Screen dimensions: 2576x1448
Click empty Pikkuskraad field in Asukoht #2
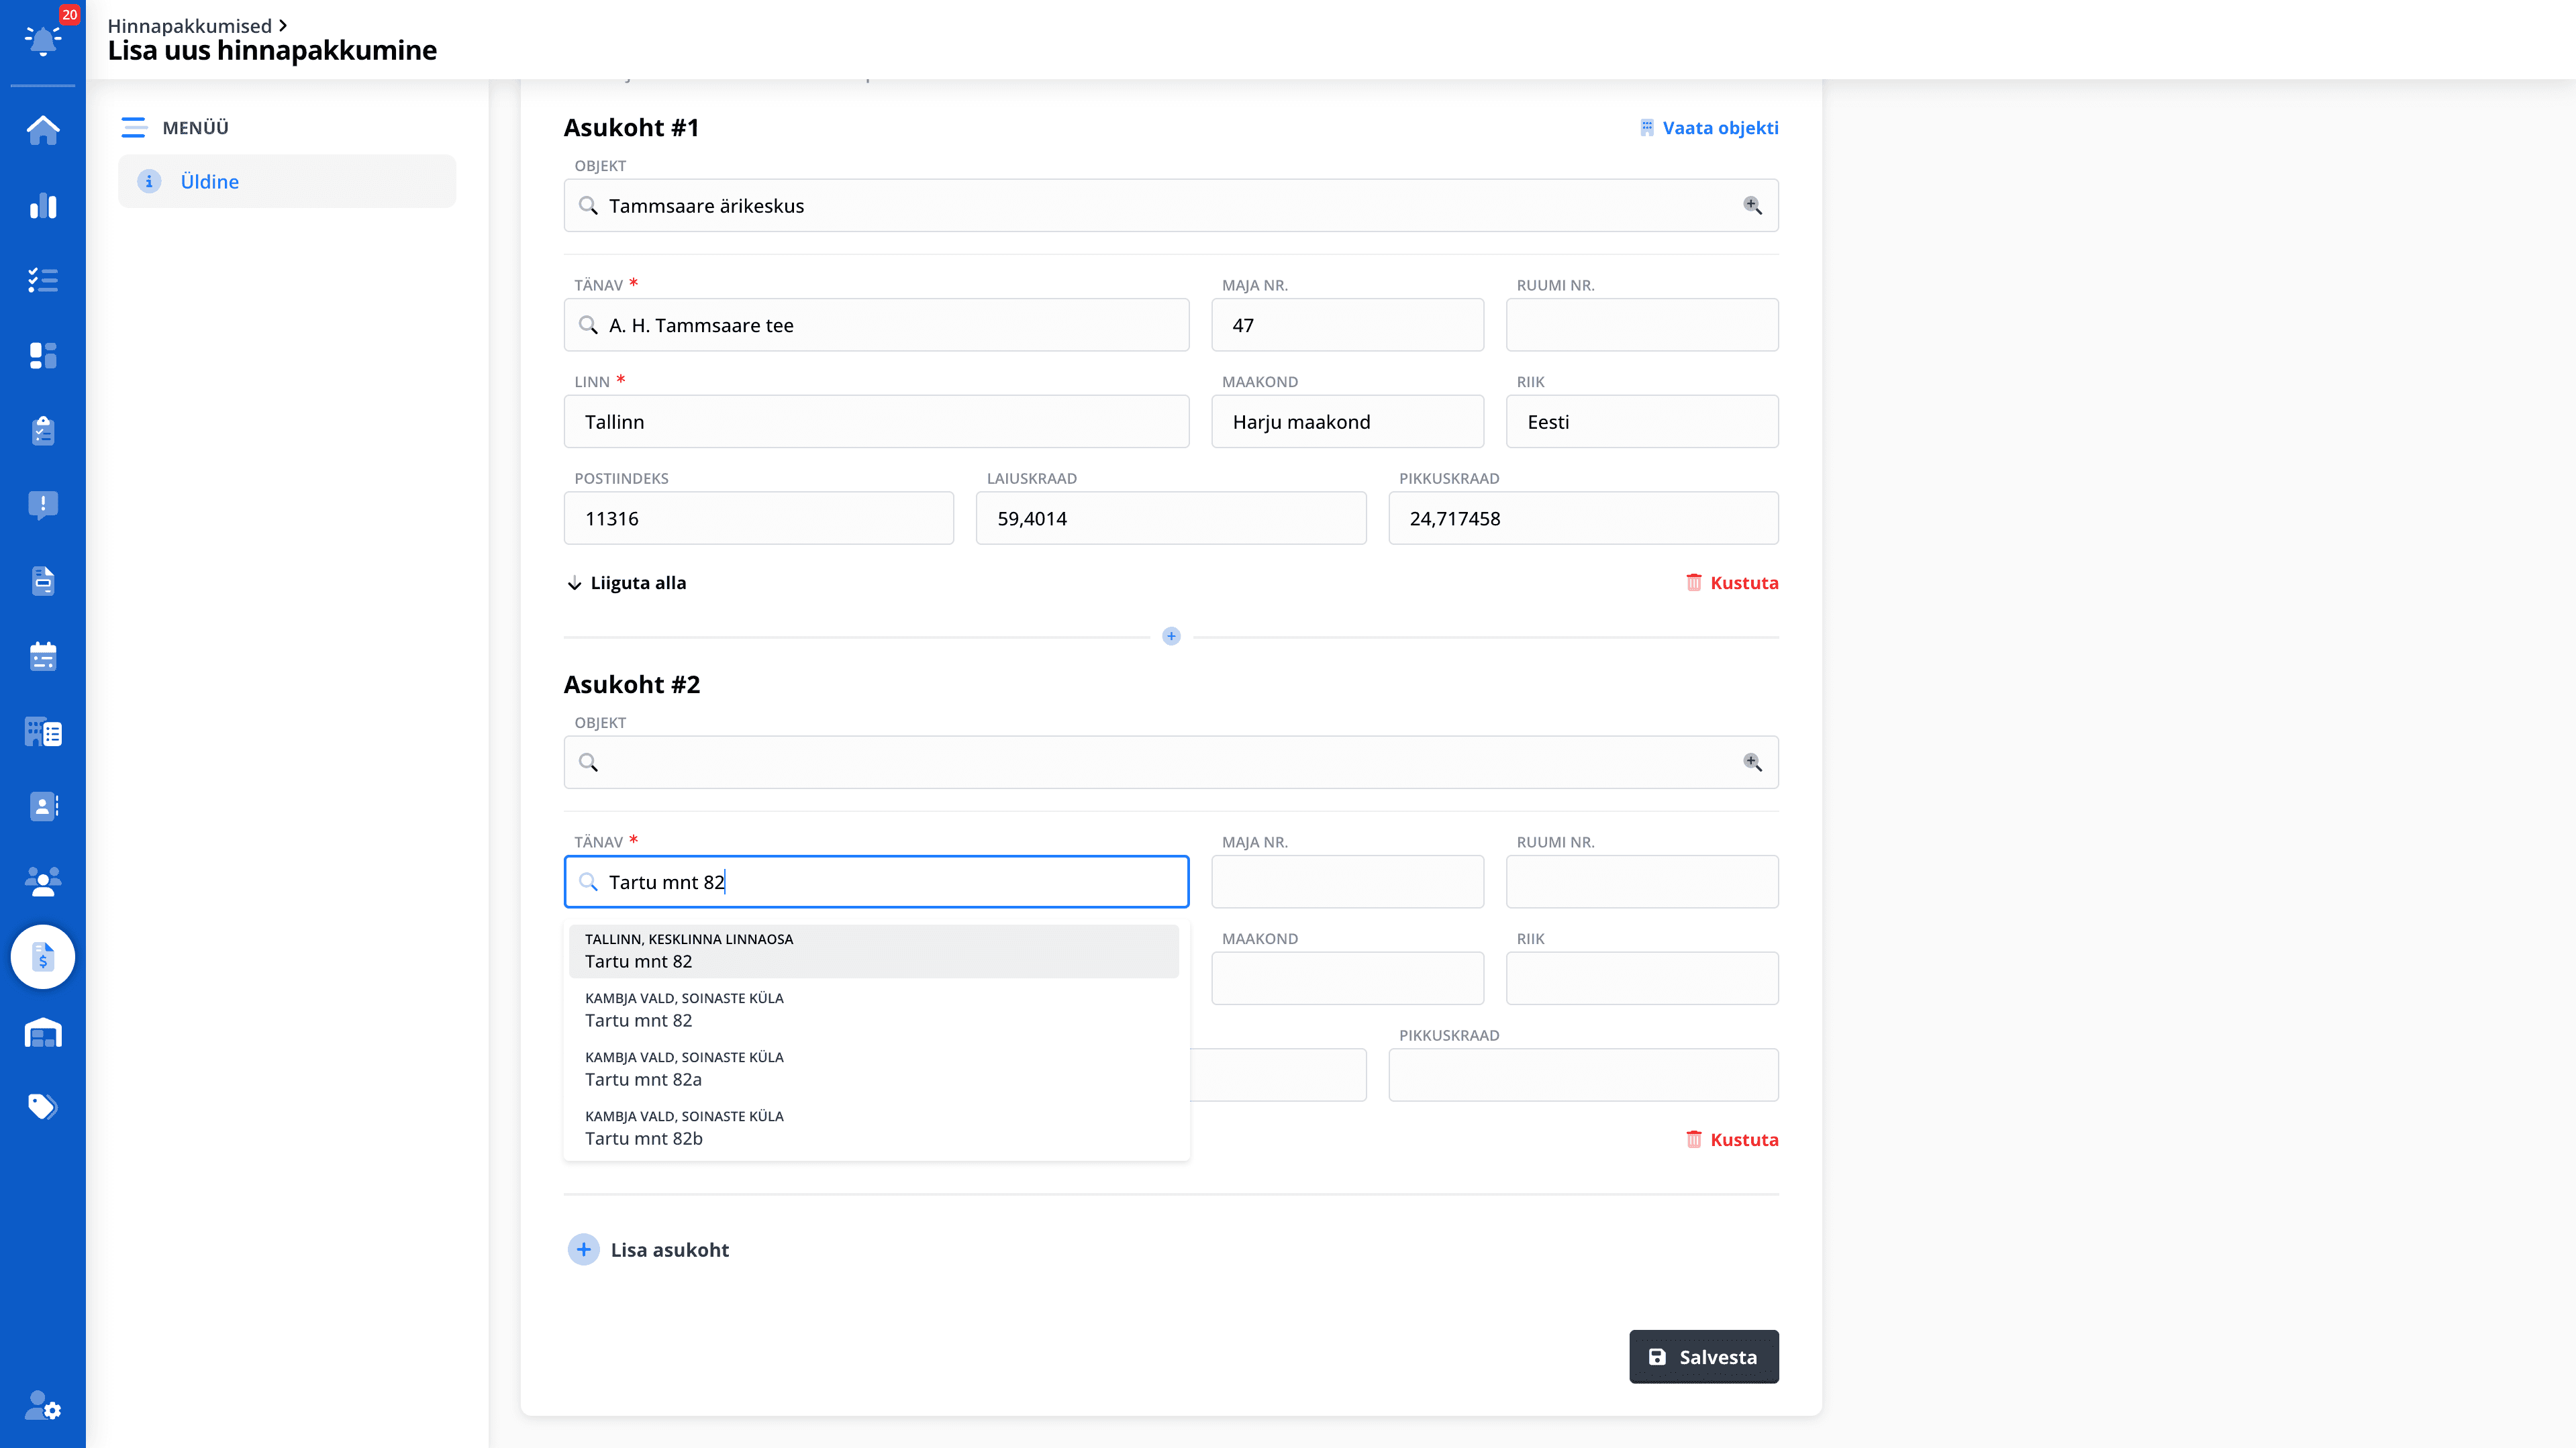coord(1584,1075)
